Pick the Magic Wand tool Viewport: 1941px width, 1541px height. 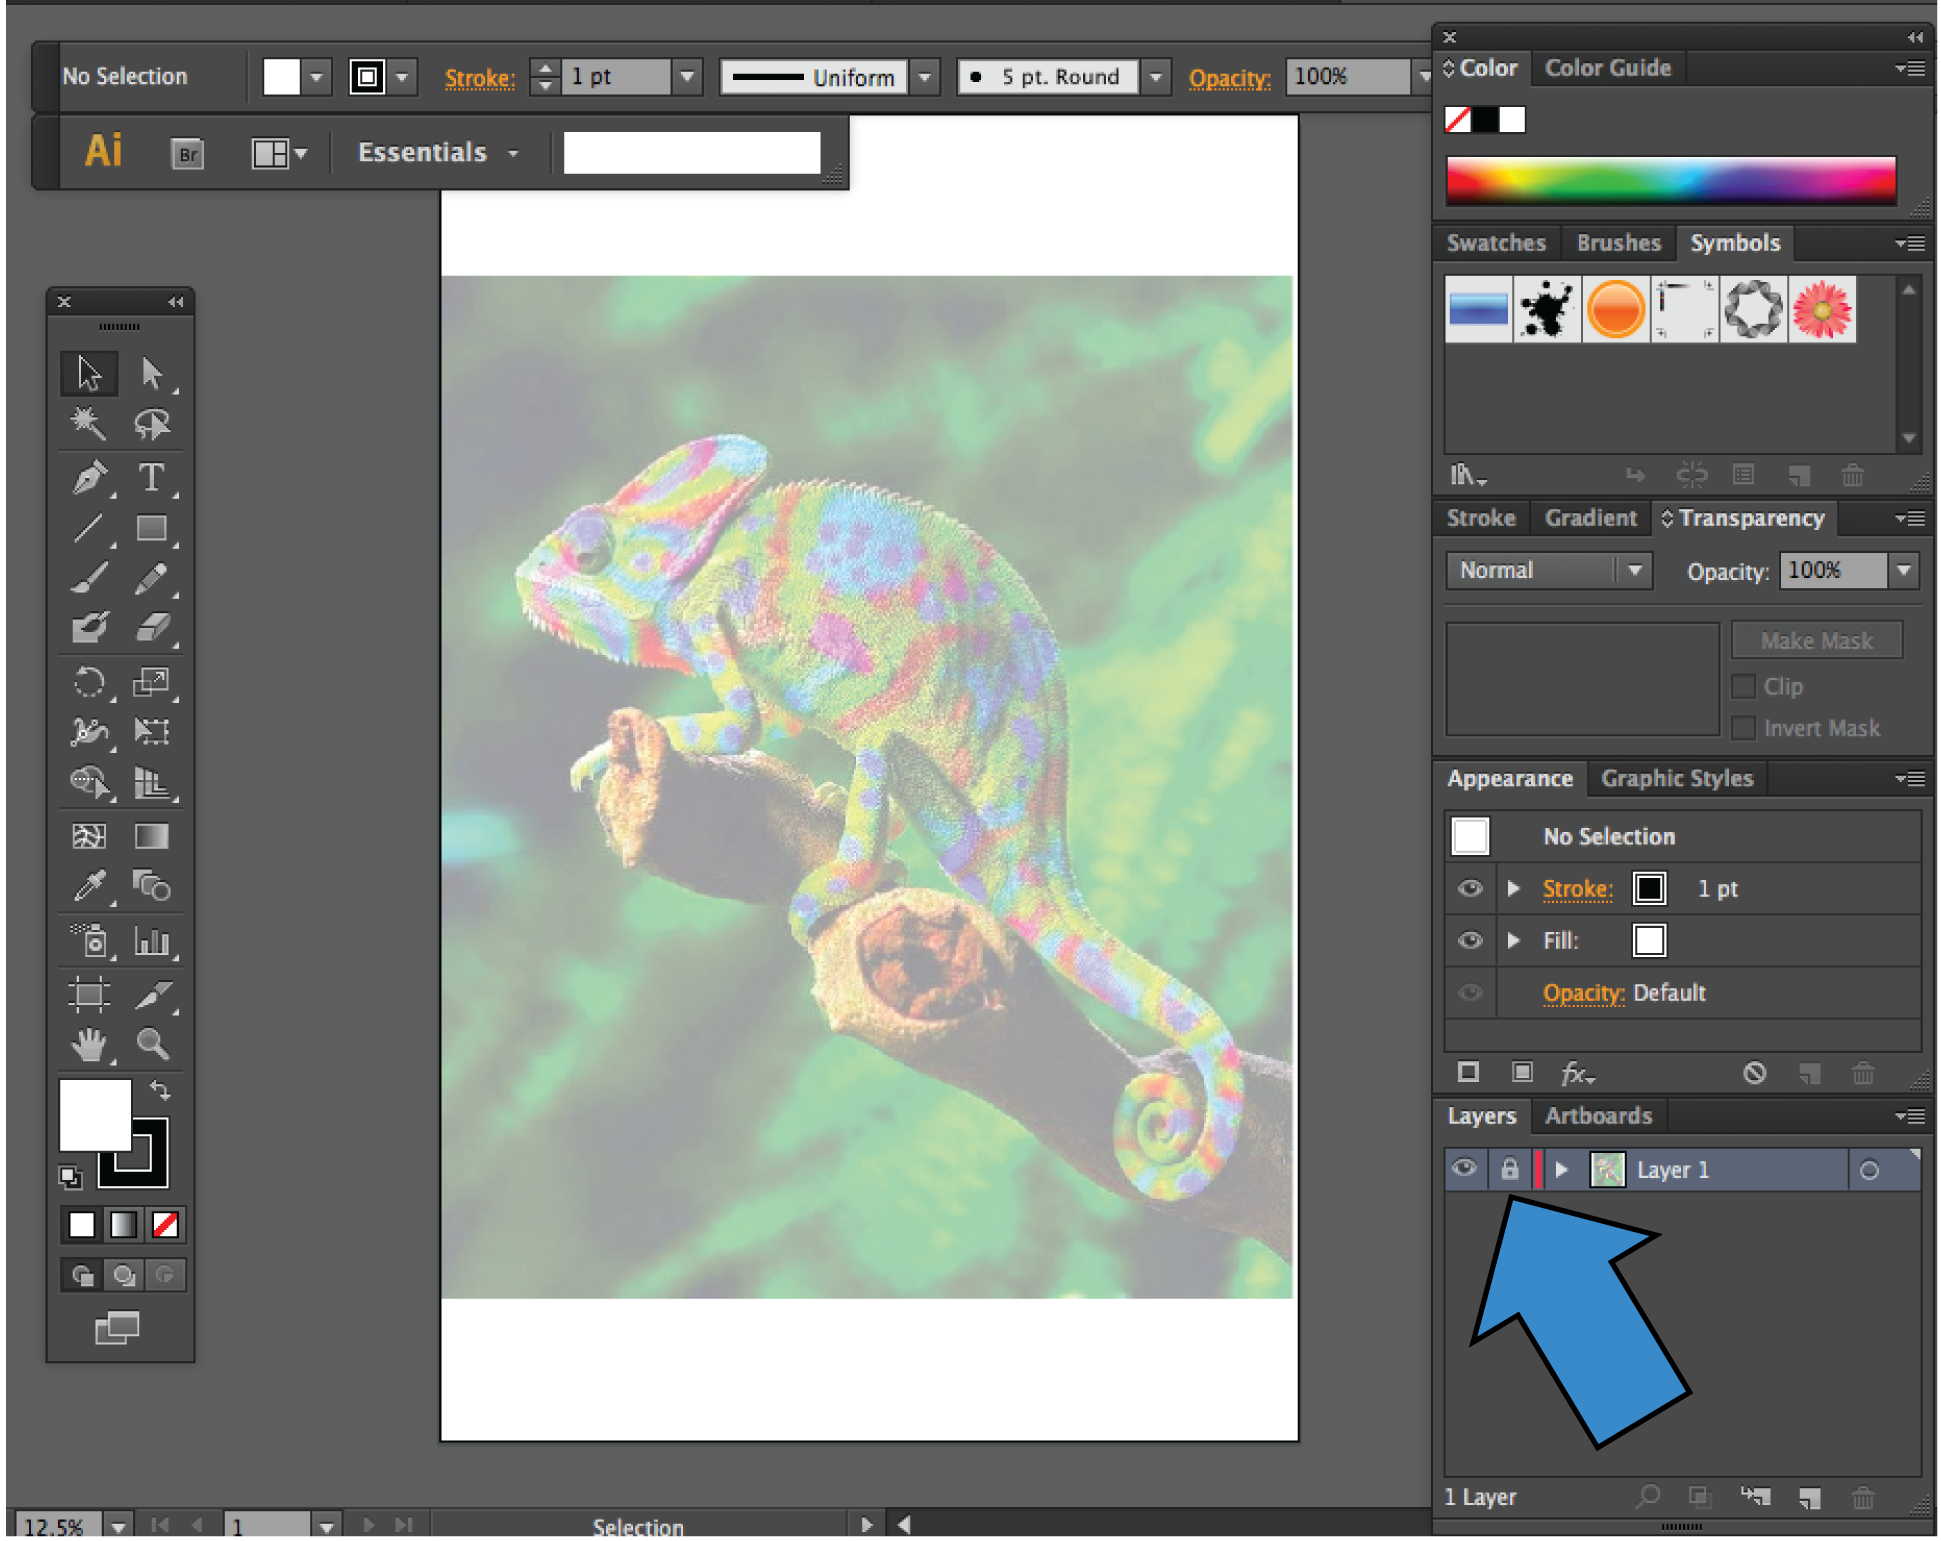[x=89, y=425]
